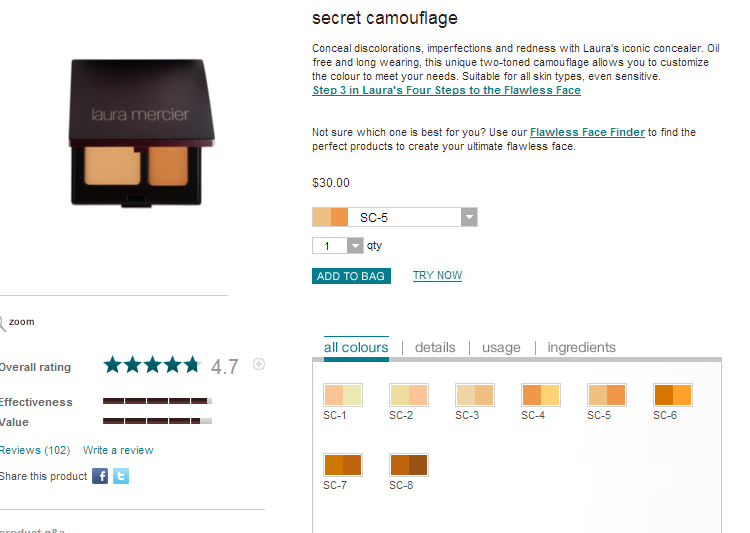Open the ingredients tab
The width and height of the screenshot is (750, 533).
(581, 347)
